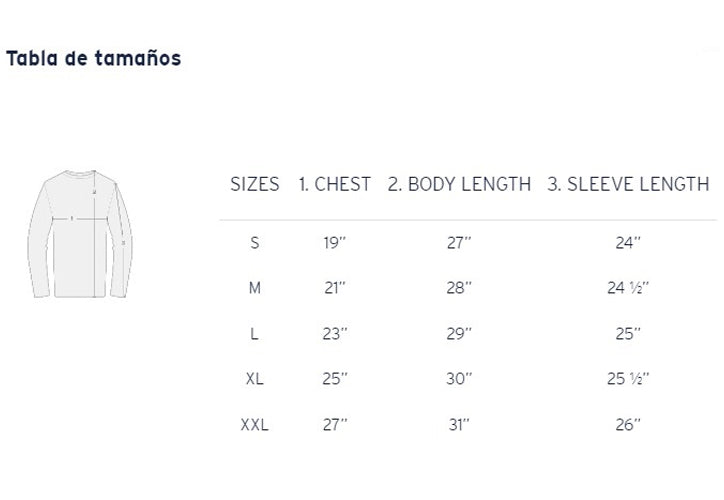Select the sleeve length 25 ½" value
Viewport: 724px width, 500px height.
(x=628, y=379)
